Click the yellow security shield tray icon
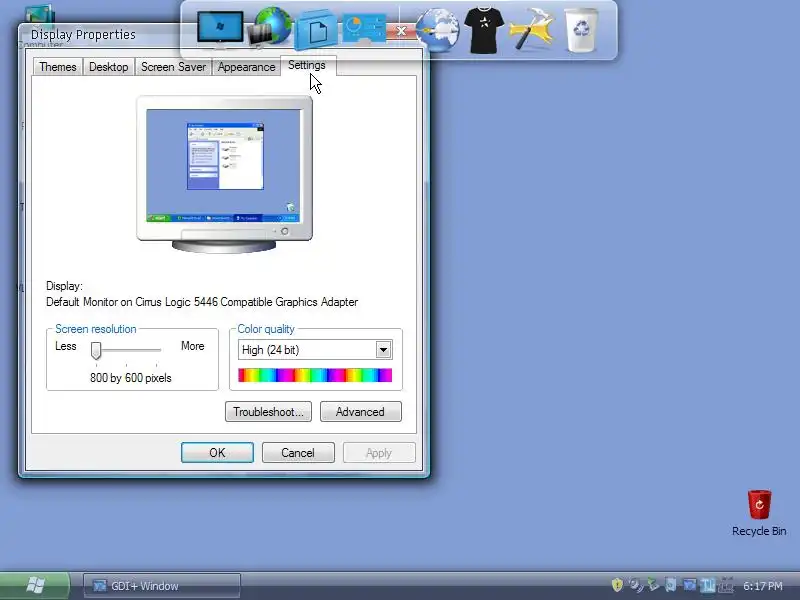This screenshot has height=600, width=800. [617, 585]
